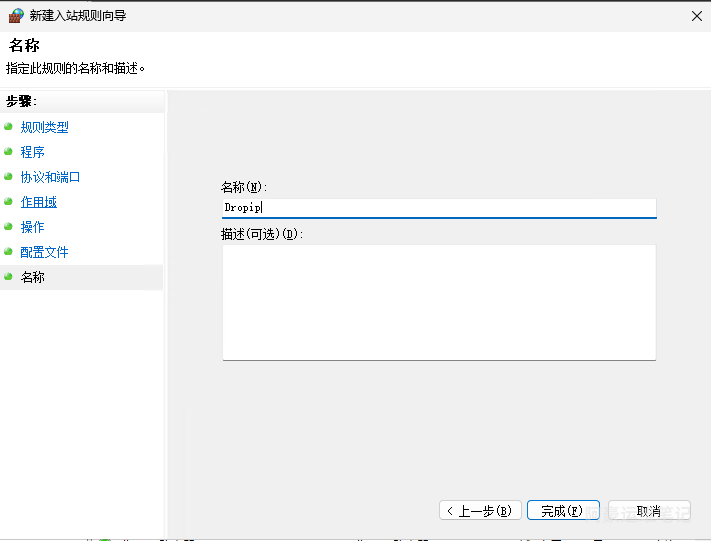Image resolution: width=711 pixels, height=541 pixels.
Task: Close the 新建入站规则向导 window
Action: (695, 16)
